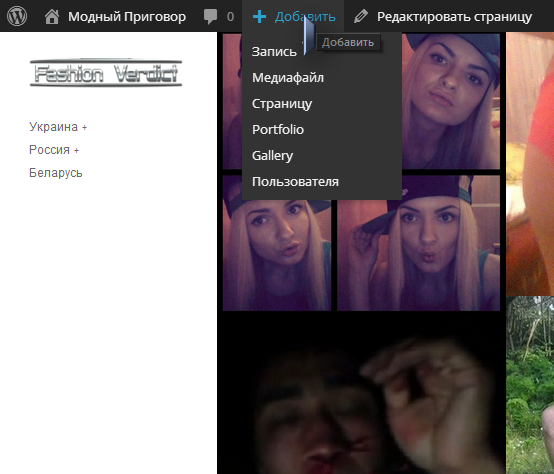554x474 pixels.
Task: Open the Добавить admin bar menu
Action: [x=293, y=16]
